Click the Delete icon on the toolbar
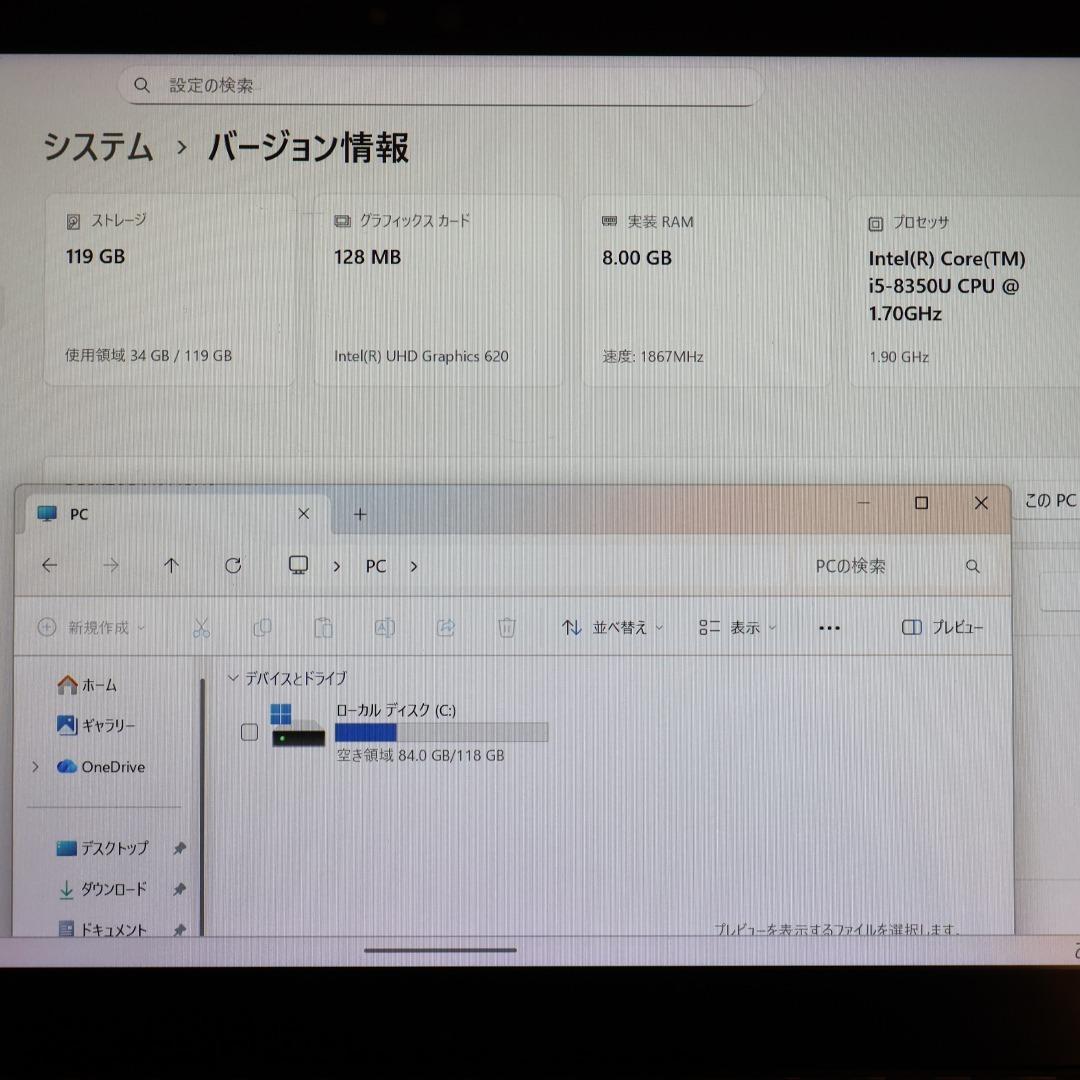The image size is (1080, 1080). click(x=506, y=627)
